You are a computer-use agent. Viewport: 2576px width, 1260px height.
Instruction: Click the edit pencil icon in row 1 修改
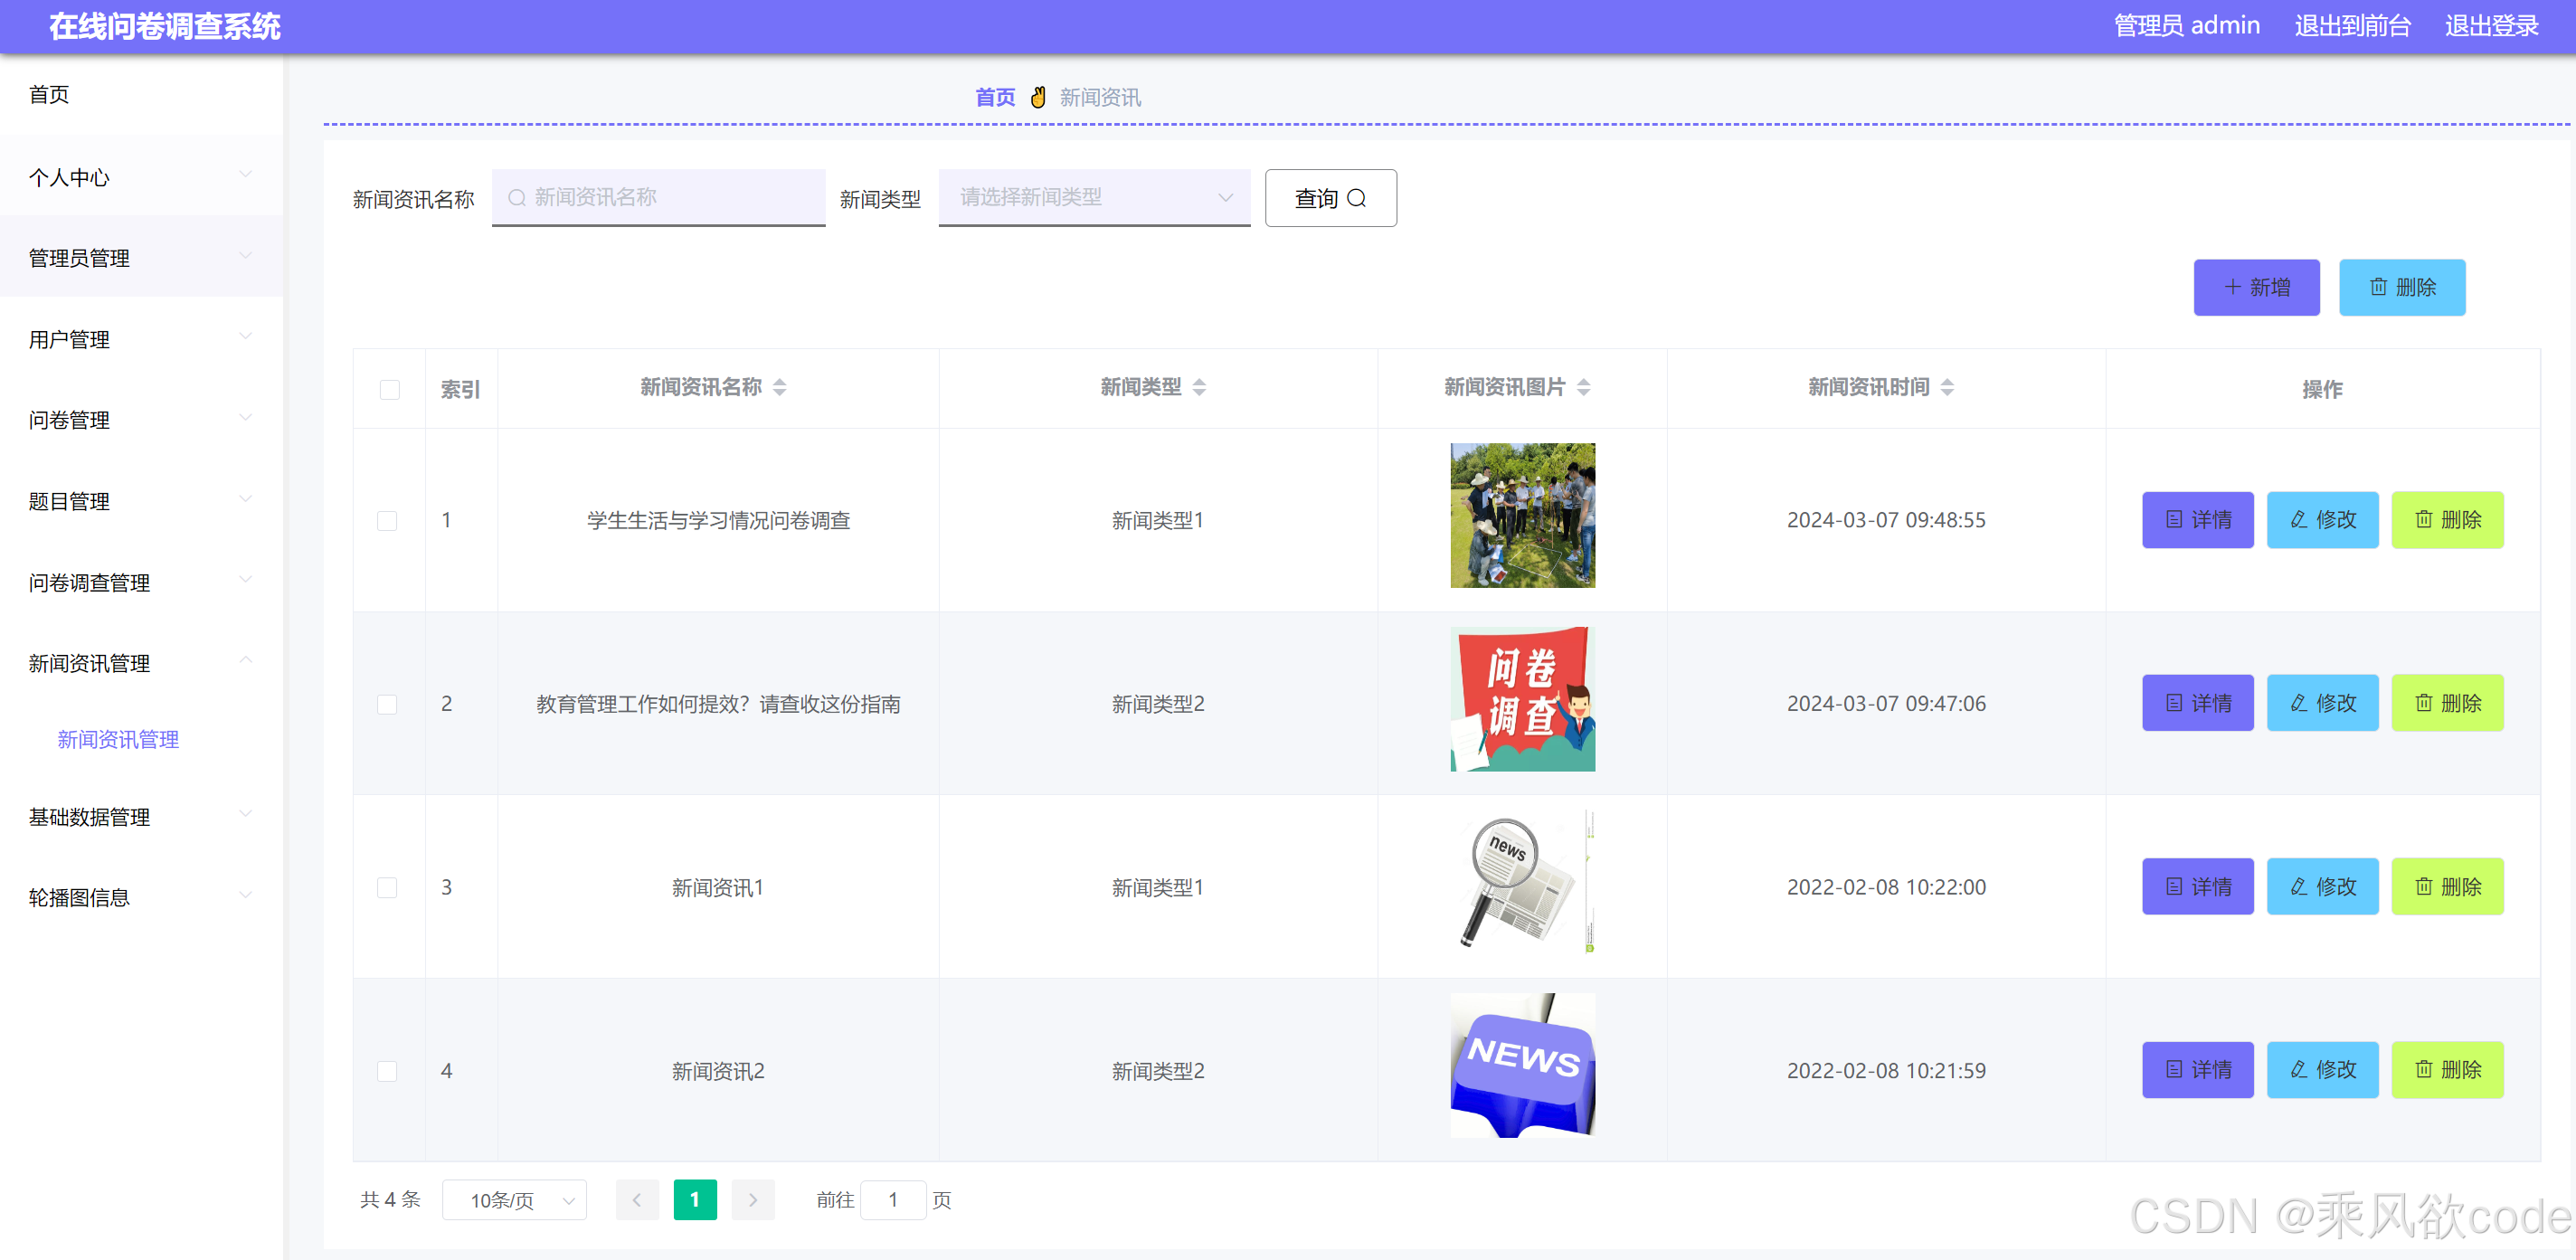point(2297,519)
